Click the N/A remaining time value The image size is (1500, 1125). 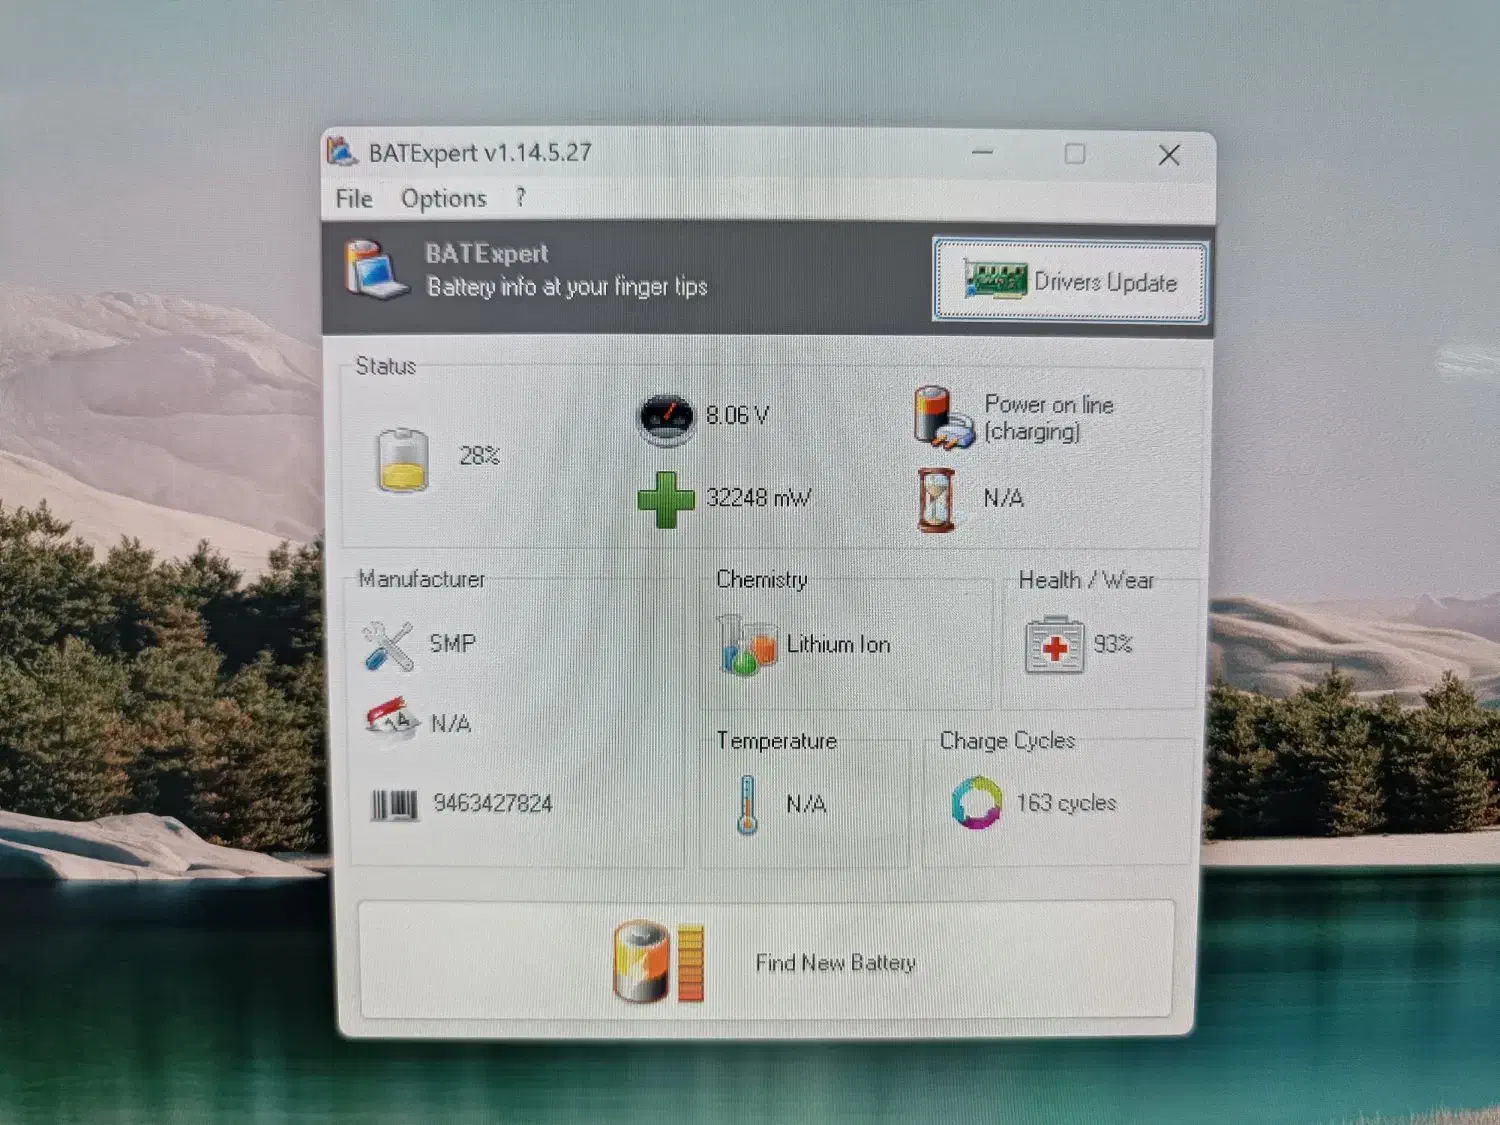pyautogui.click(x=1003, y=498)
